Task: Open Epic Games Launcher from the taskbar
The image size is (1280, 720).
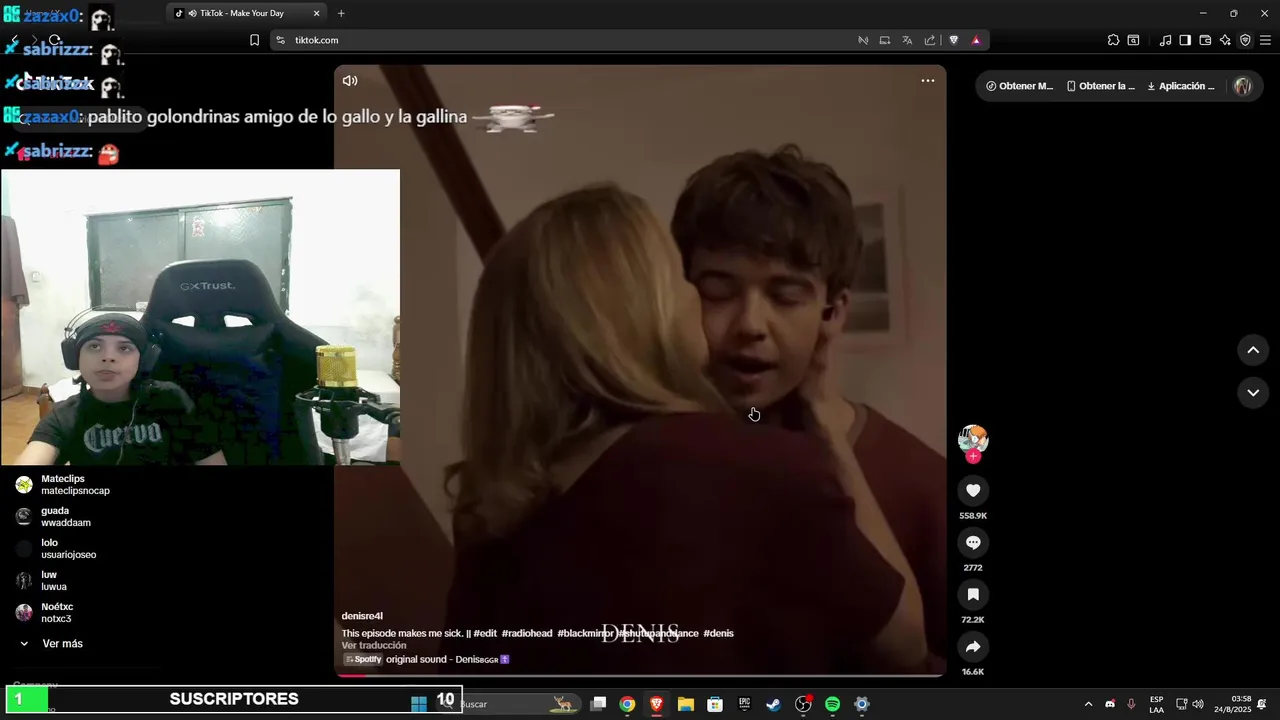Action: point(744,704)
